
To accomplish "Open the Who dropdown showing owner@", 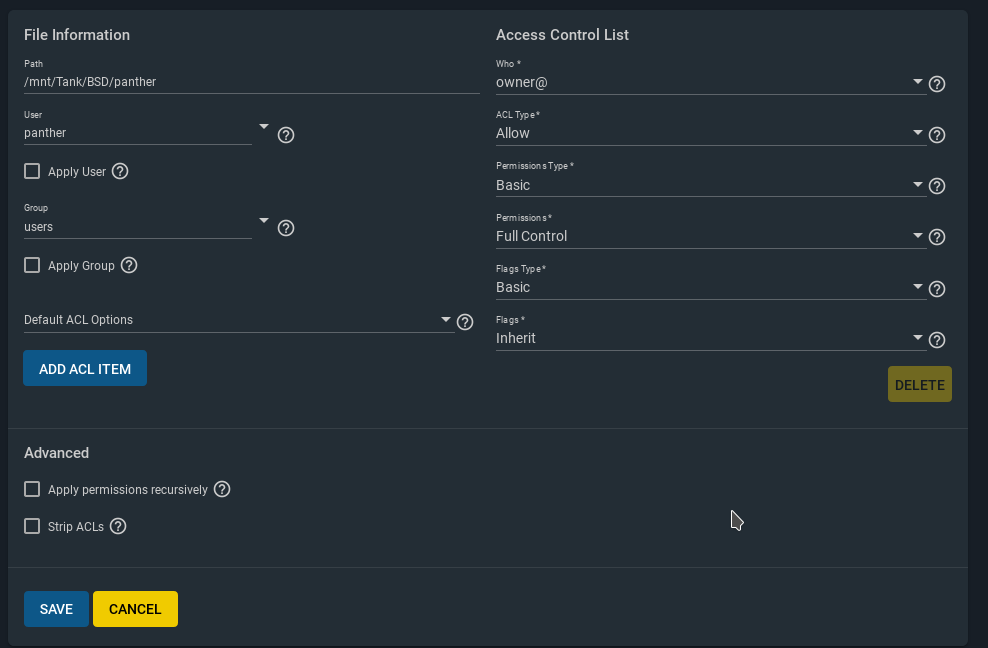I will (x=711, y=83).
